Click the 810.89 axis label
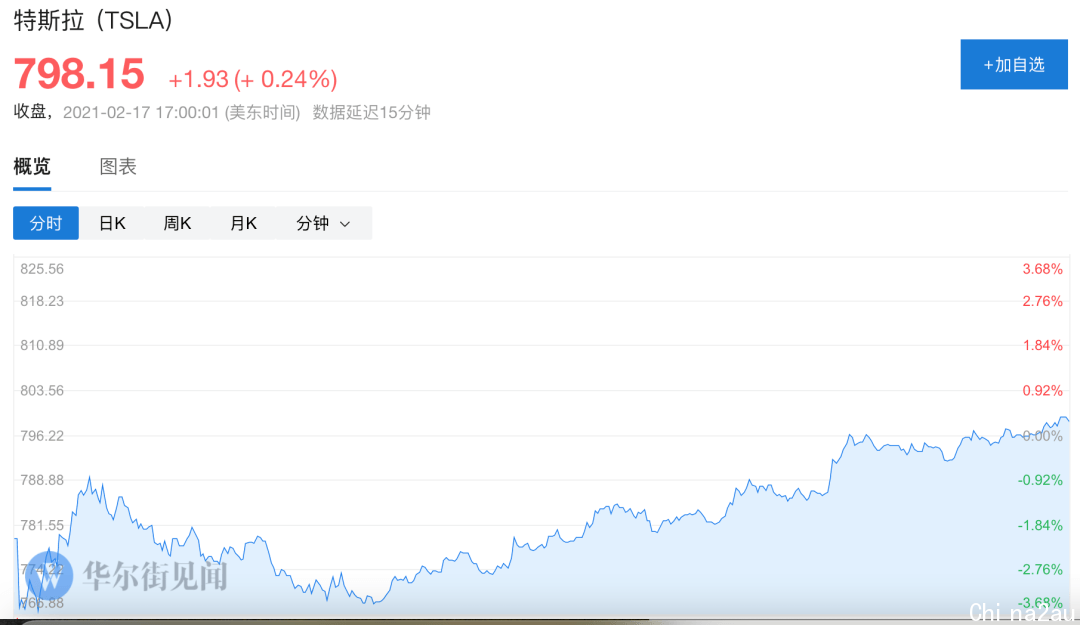The width and height of the screenshot is (1080, 625). (x=42, y=345)
